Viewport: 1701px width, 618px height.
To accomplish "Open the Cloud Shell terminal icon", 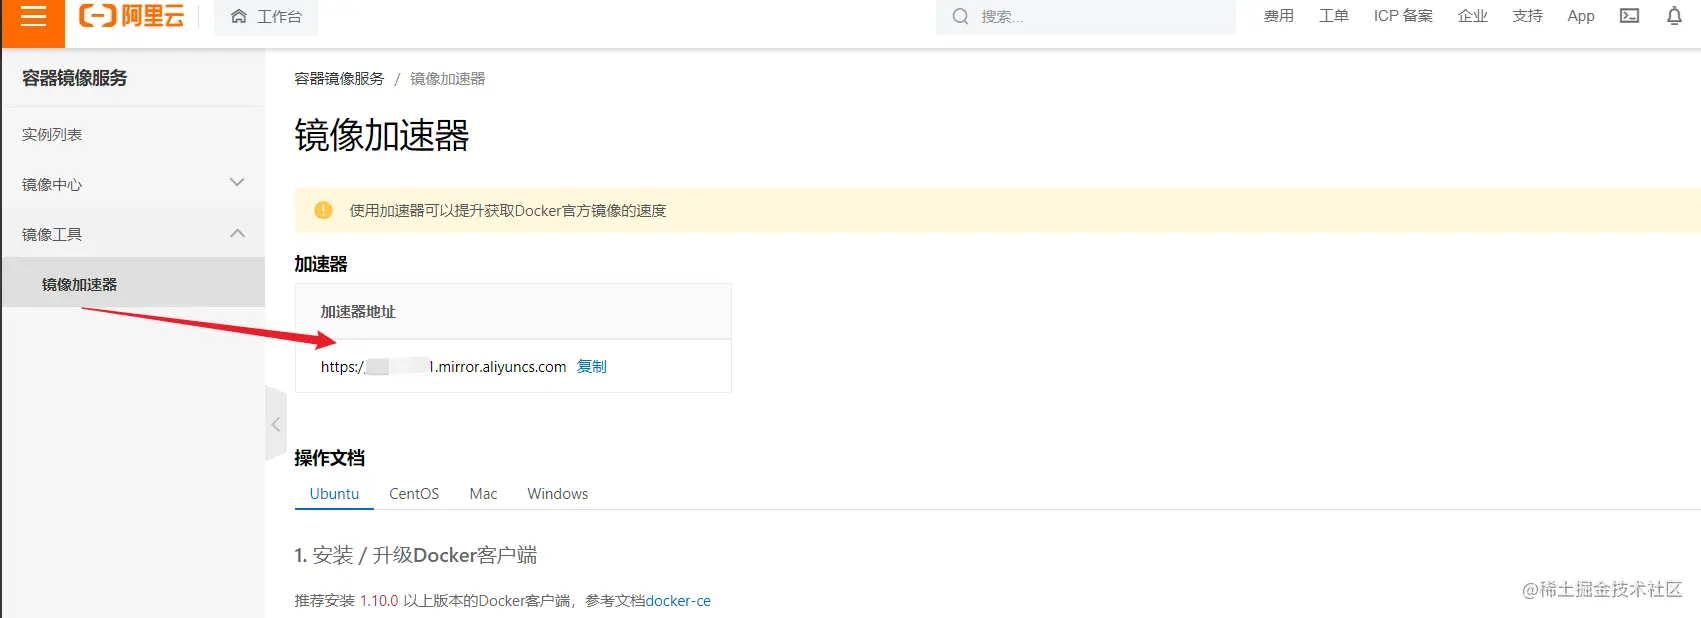I will pyautogui.click(x=1629, y=16).
